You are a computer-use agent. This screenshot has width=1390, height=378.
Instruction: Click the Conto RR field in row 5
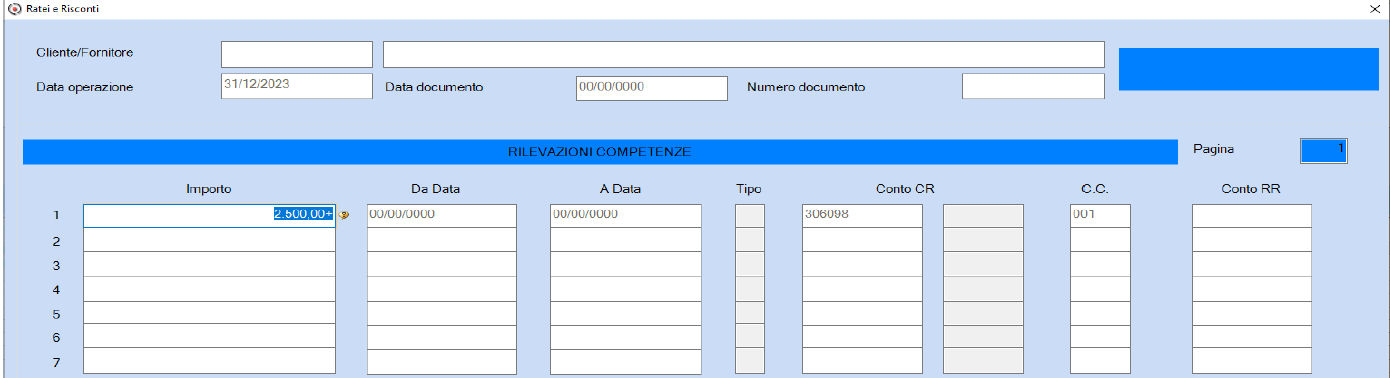click(1251, 312)
